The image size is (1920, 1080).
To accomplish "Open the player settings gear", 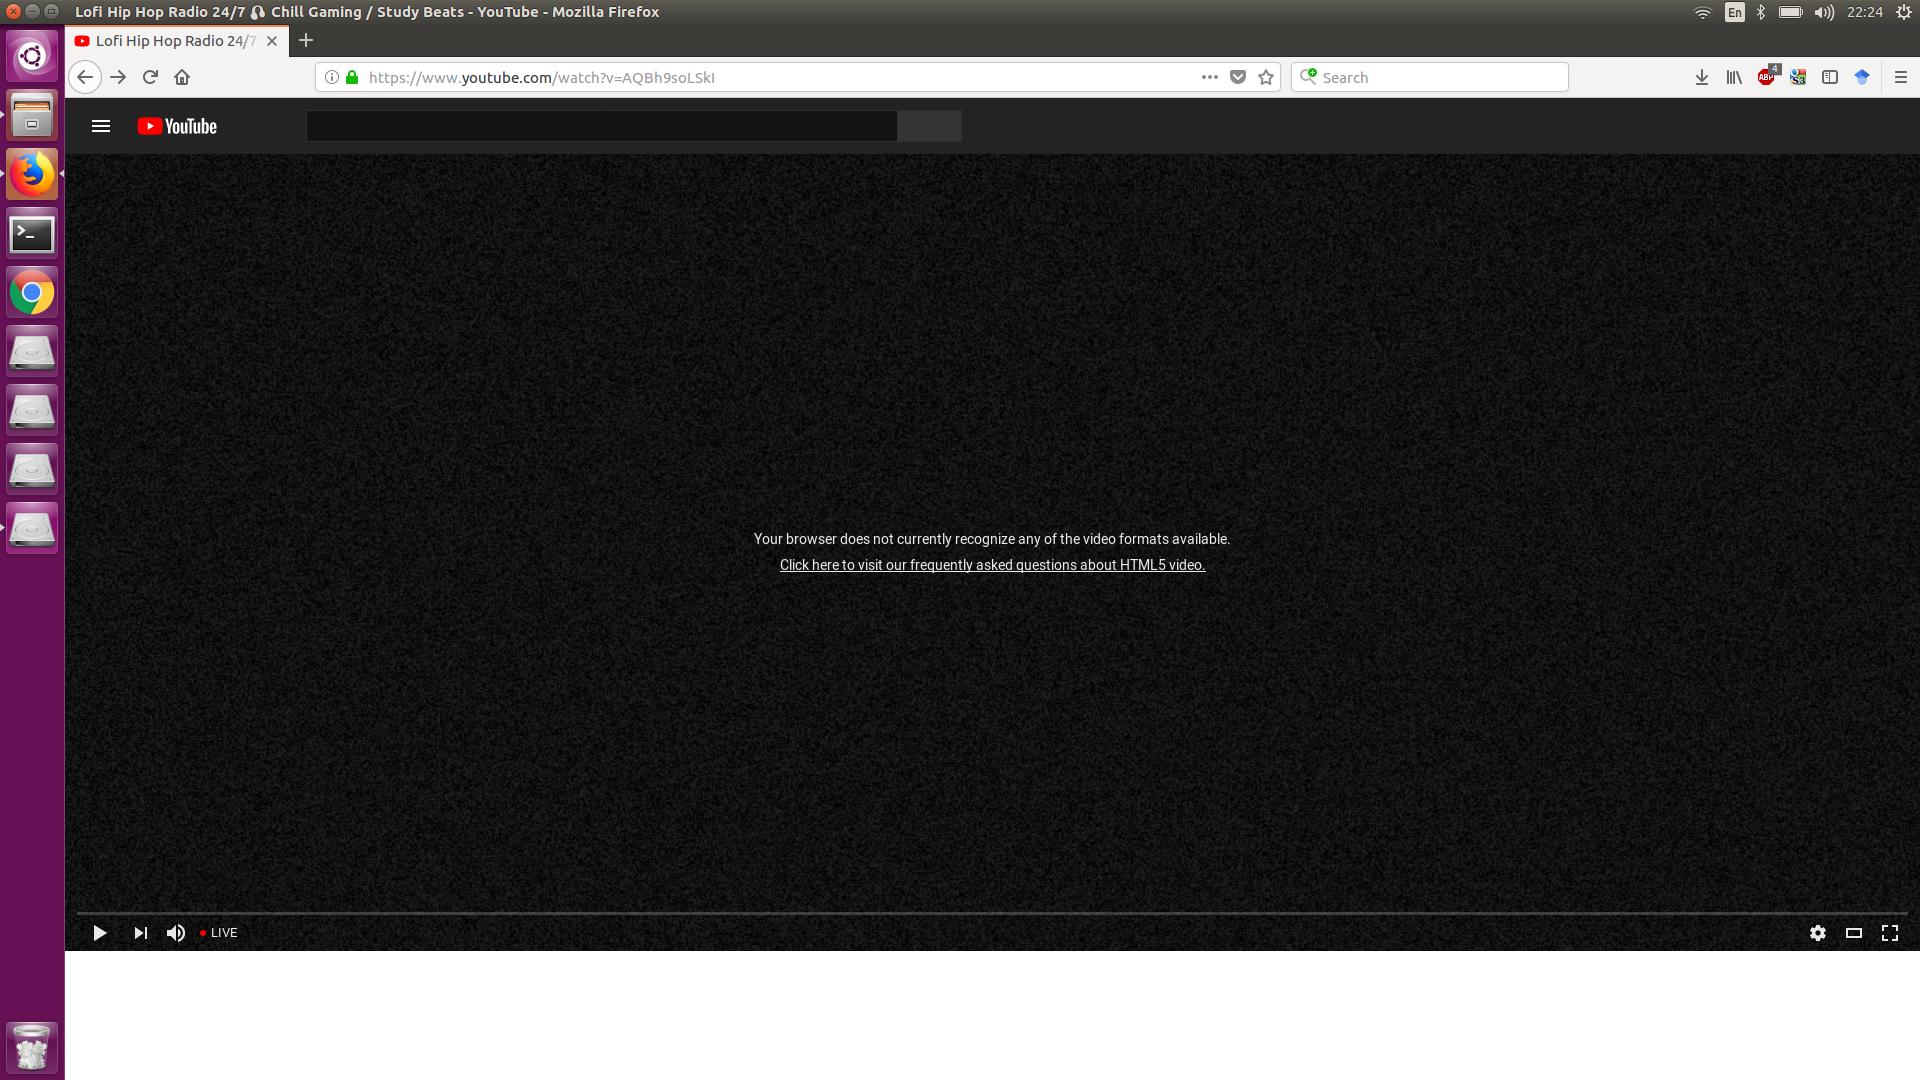I will pos(1817,933).
